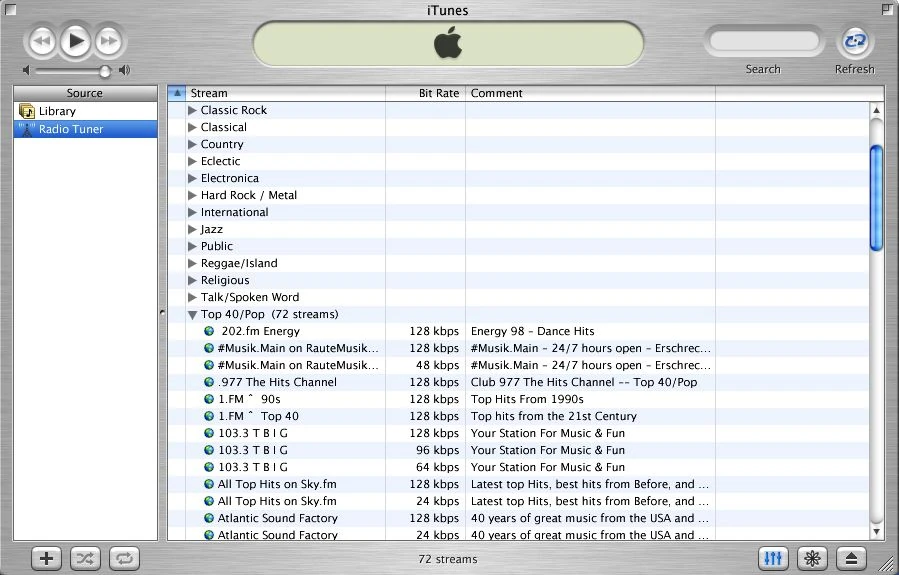
Task: Click the Rewind button
Action: coord(42,41)
